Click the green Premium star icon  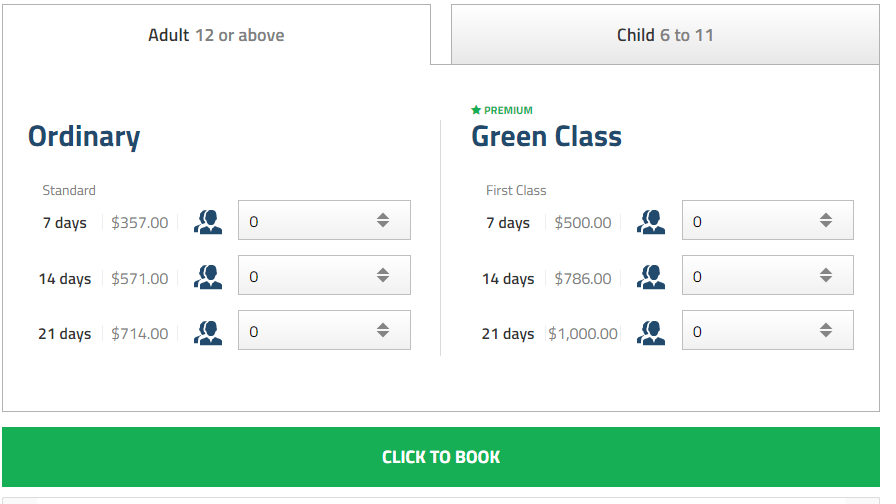click(x=476, y=110)
